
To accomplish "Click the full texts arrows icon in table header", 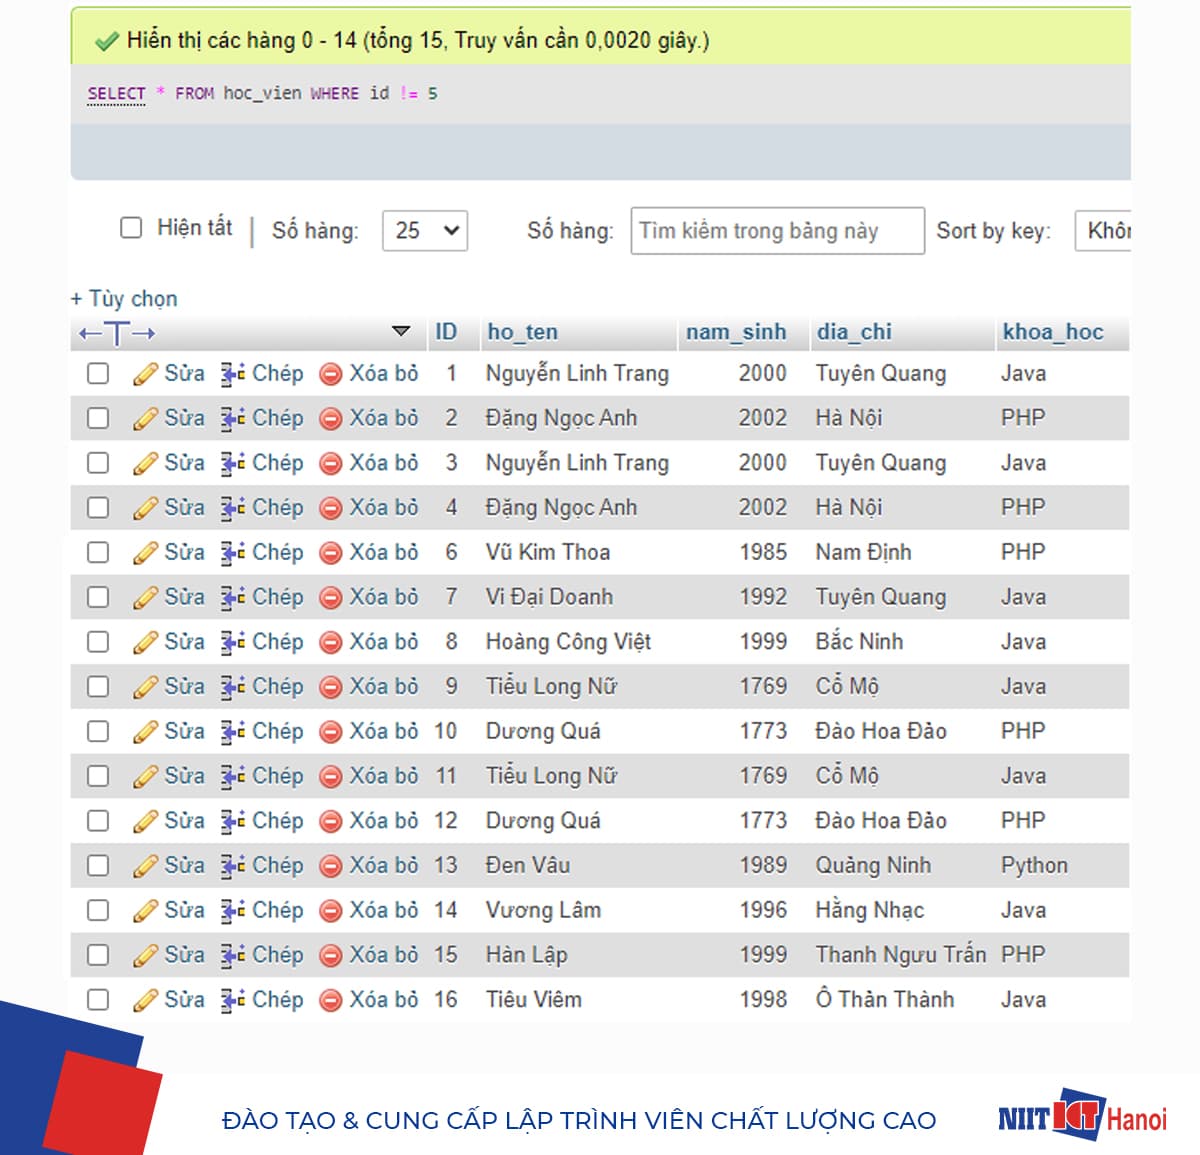I will 117,333.
